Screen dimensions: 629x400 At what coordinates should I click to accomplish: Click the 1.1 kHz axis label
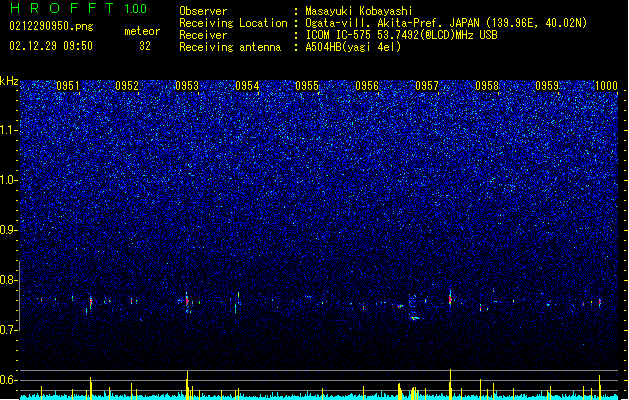[9, 130]
